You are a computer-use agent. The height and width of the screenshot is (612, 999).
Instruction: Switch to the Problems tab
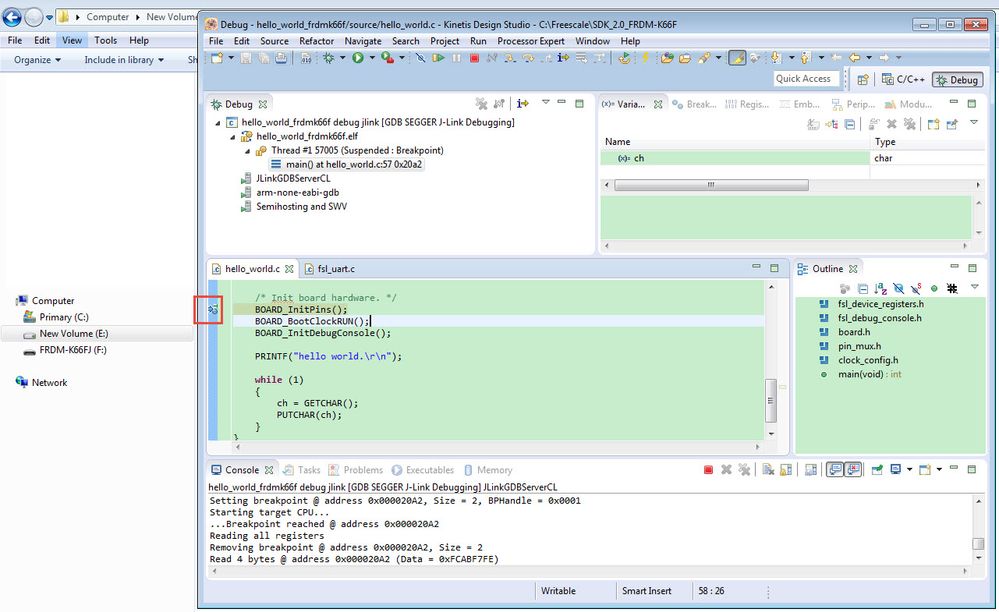(x=356, y=470)
